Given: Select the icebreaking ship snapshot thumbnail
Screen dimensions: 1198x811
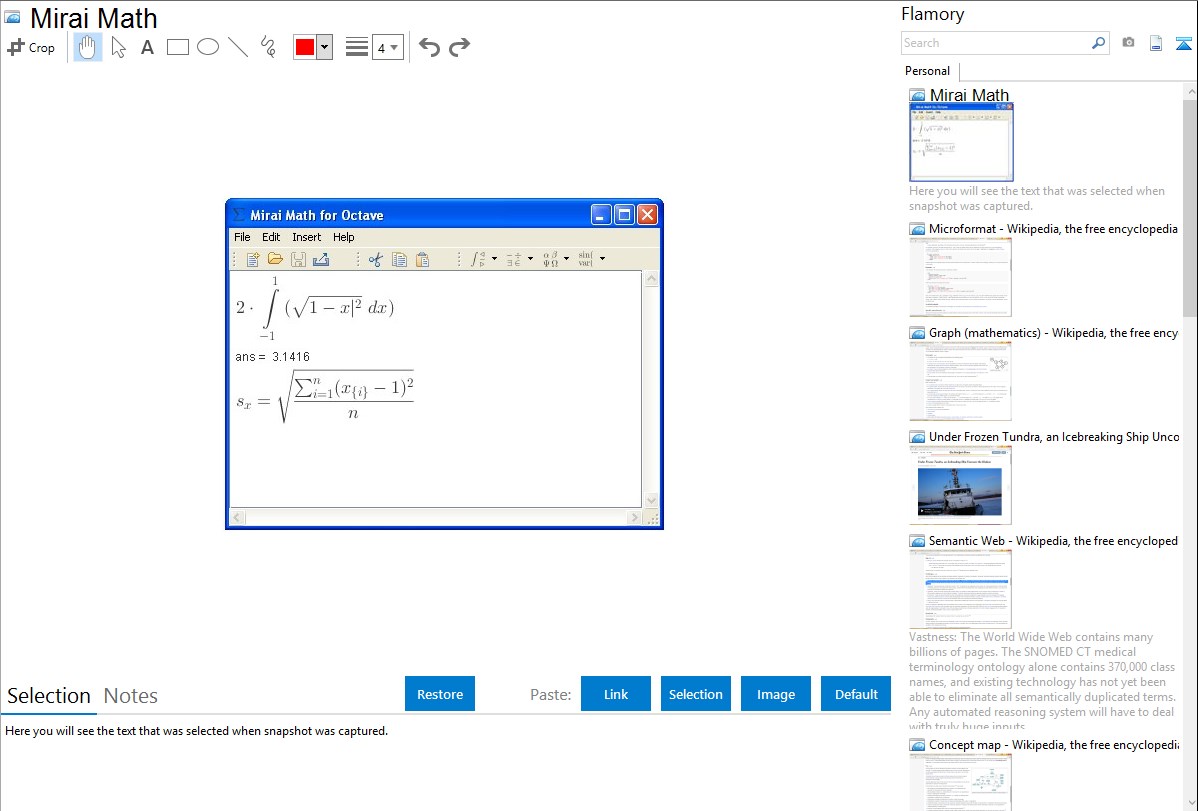Looking at the screenshot, I should point(960,485).
